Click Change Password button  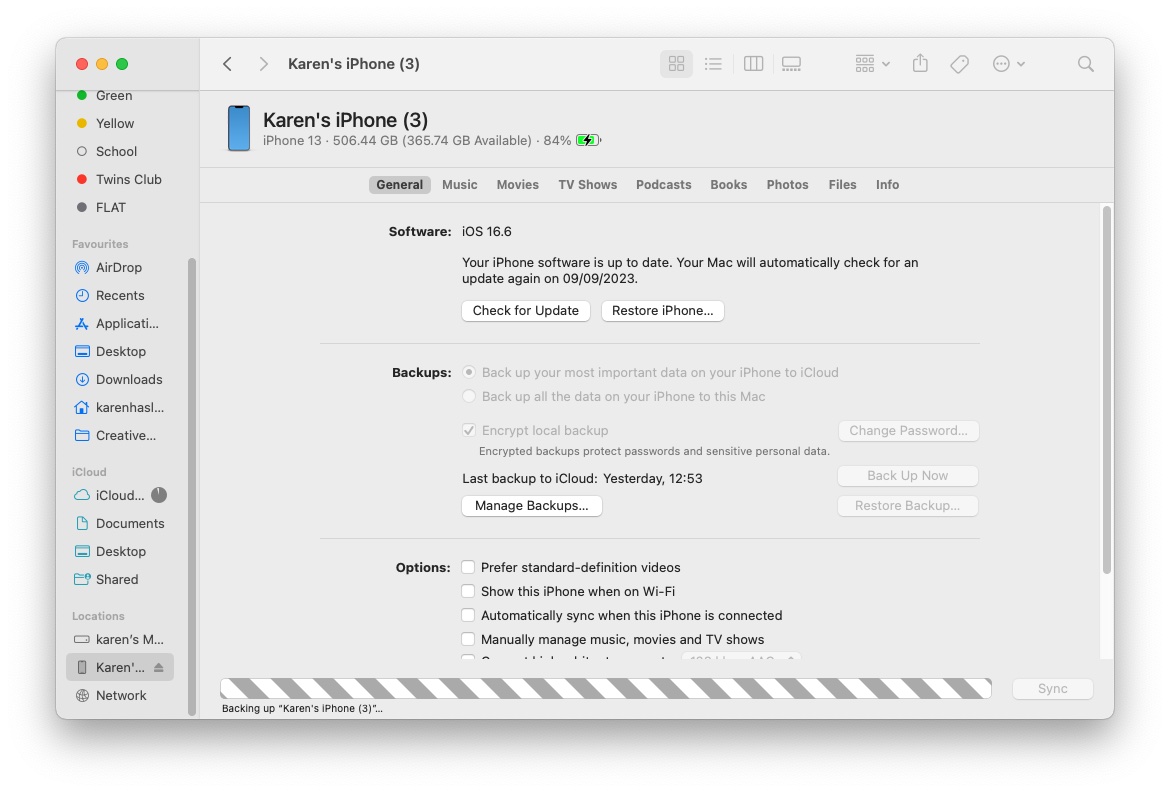tap(908, 430)
